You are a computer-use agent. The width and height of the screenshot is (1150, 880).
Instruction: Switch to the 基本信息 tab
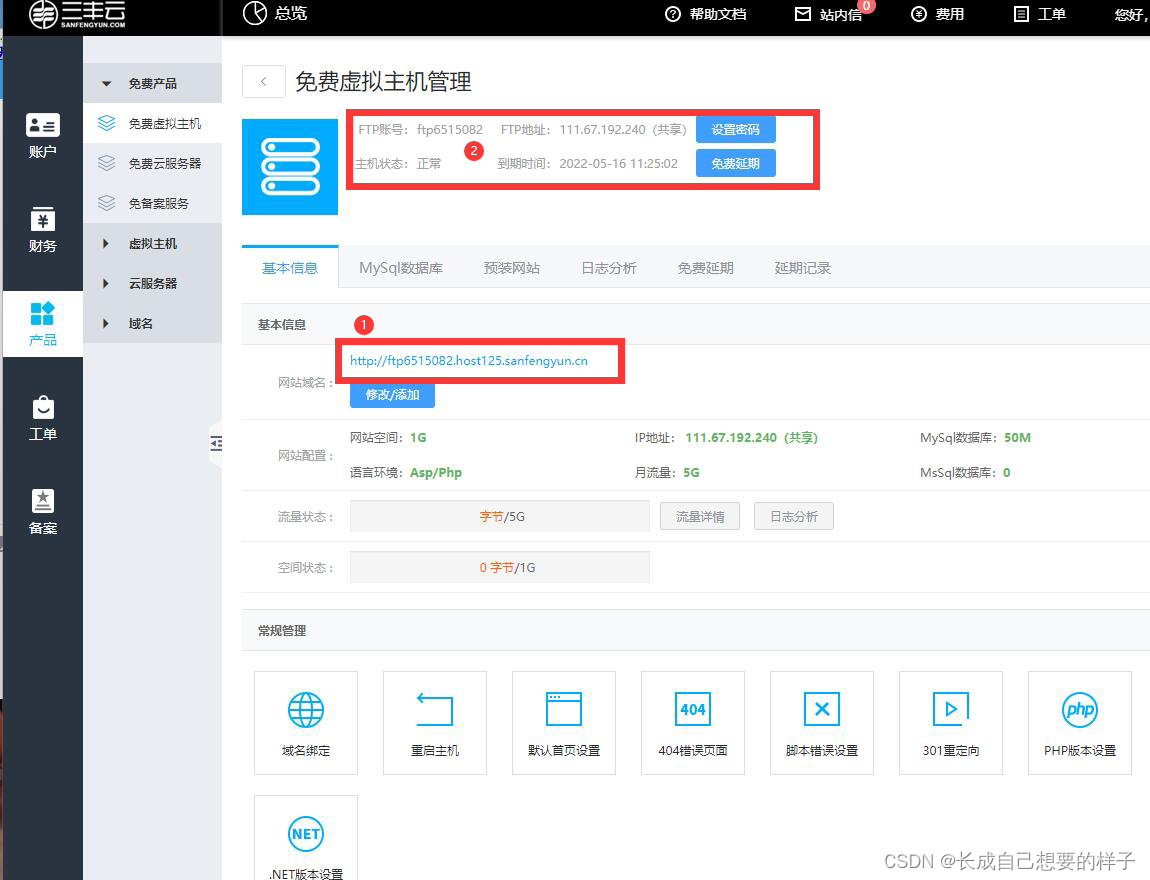click(x=290, y=268)
